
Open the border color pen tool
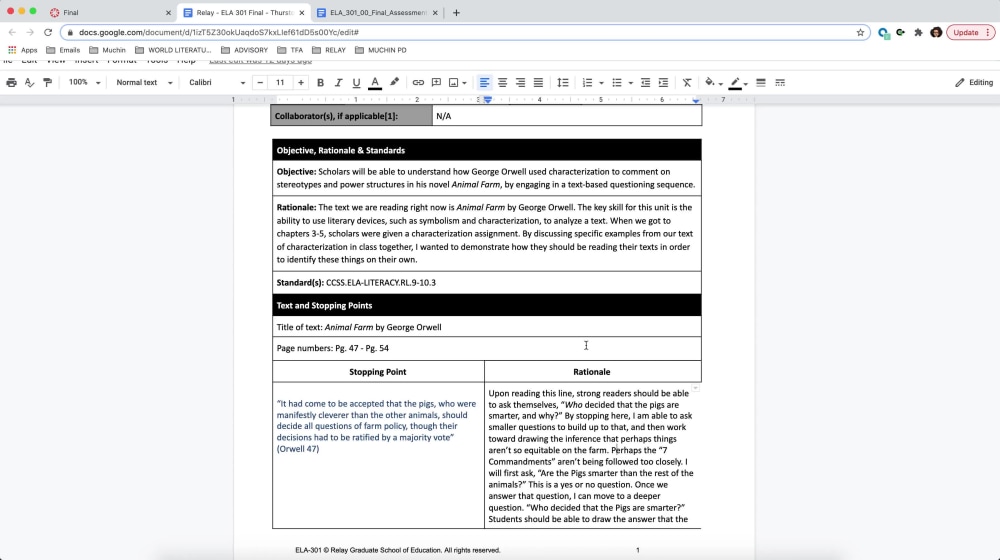(735, 82)
